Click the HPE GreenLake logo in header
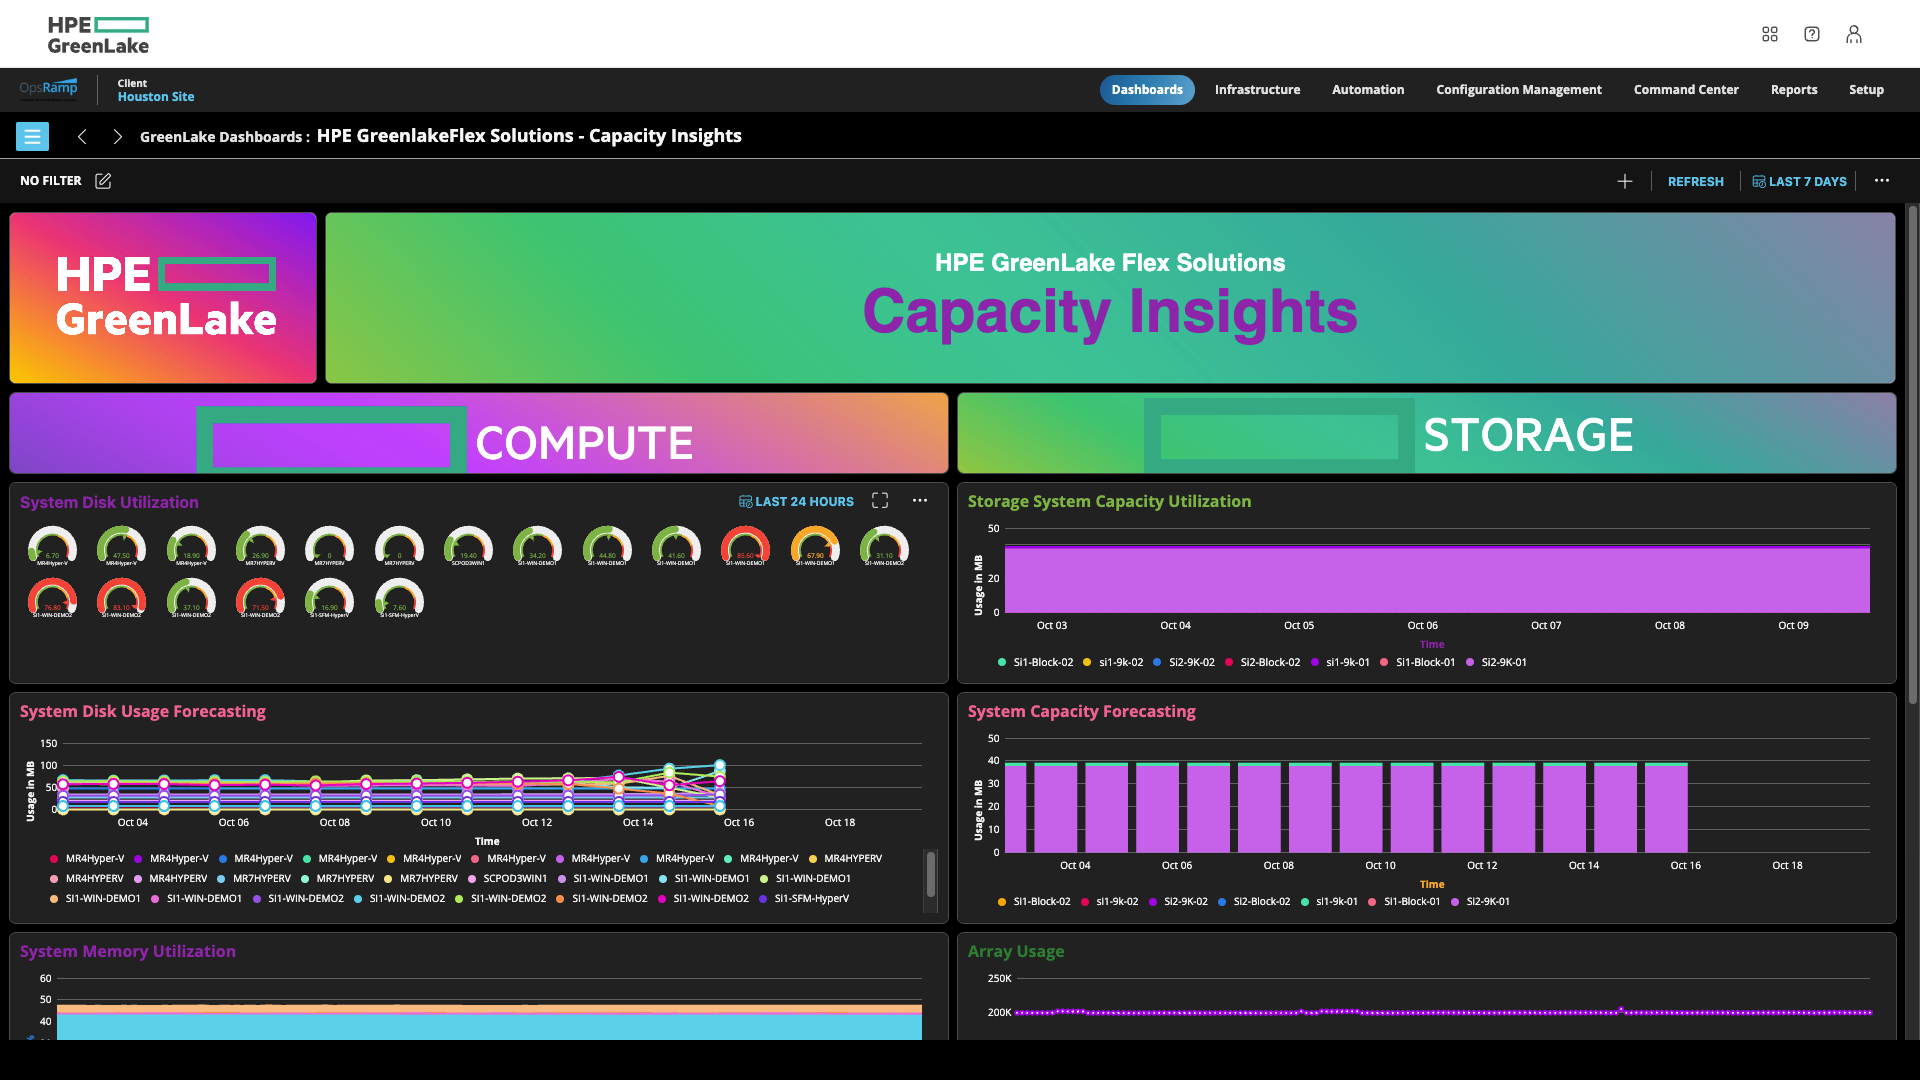 click(x=98, y=34)
